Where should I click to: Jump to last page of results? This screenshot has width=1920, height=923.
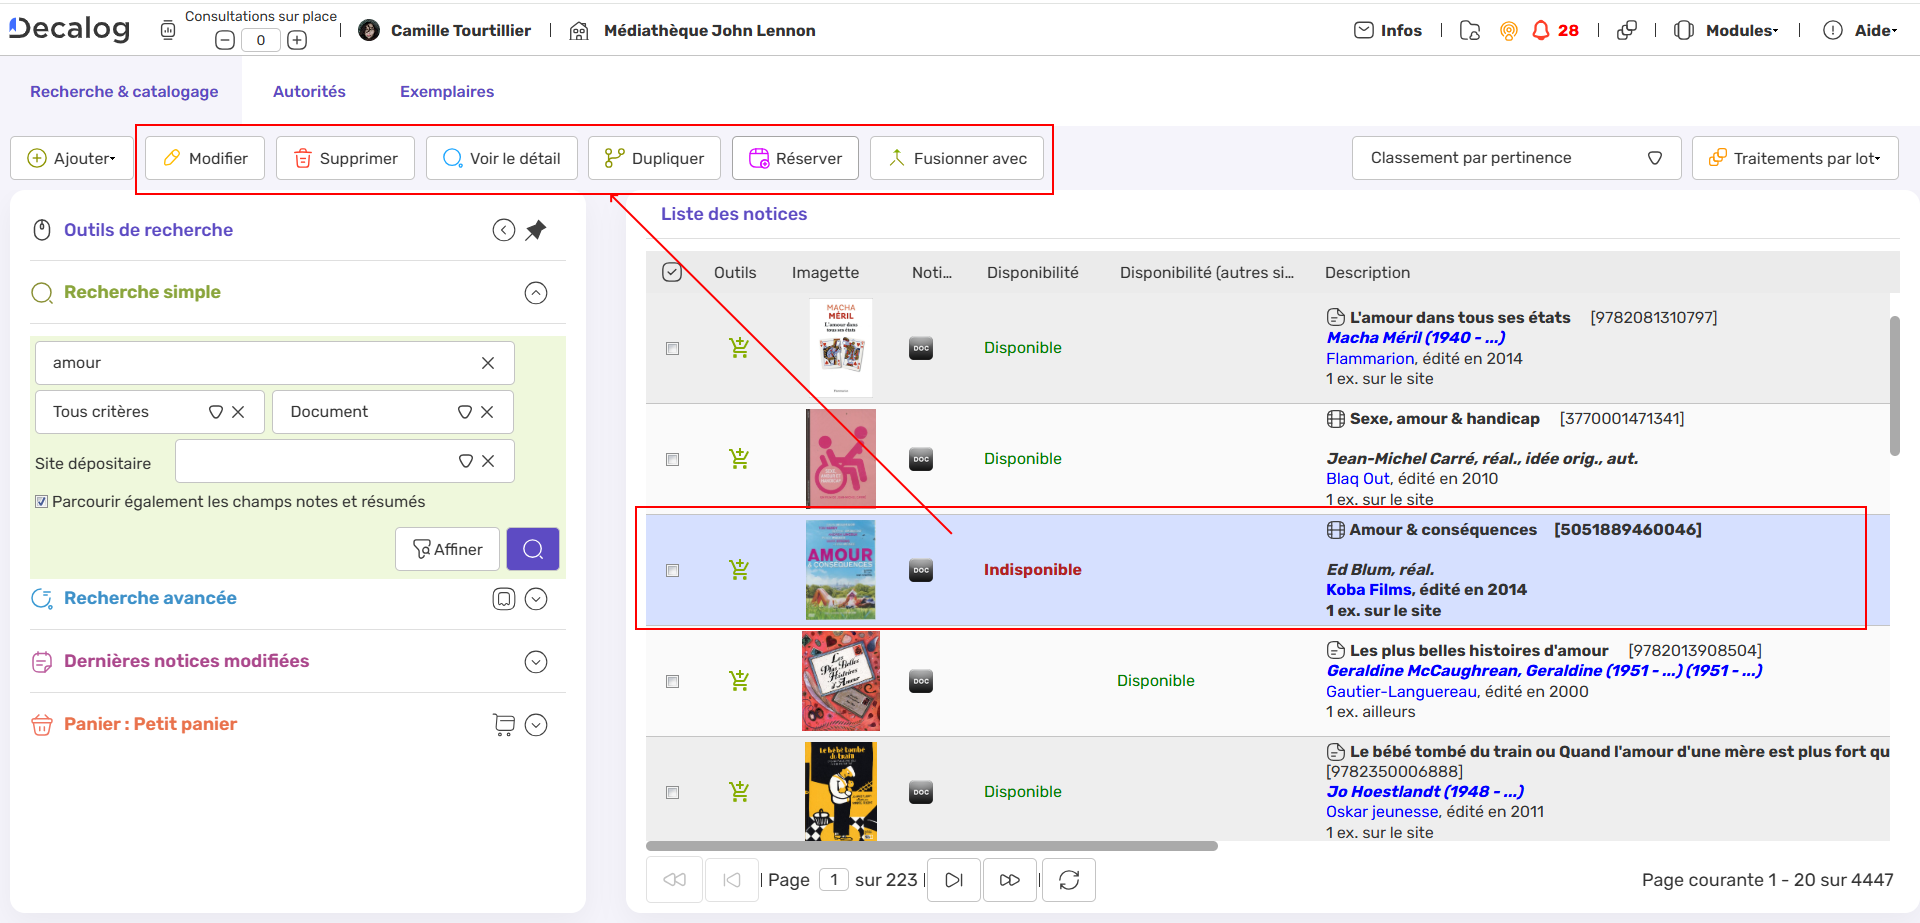pos(1009,880)
